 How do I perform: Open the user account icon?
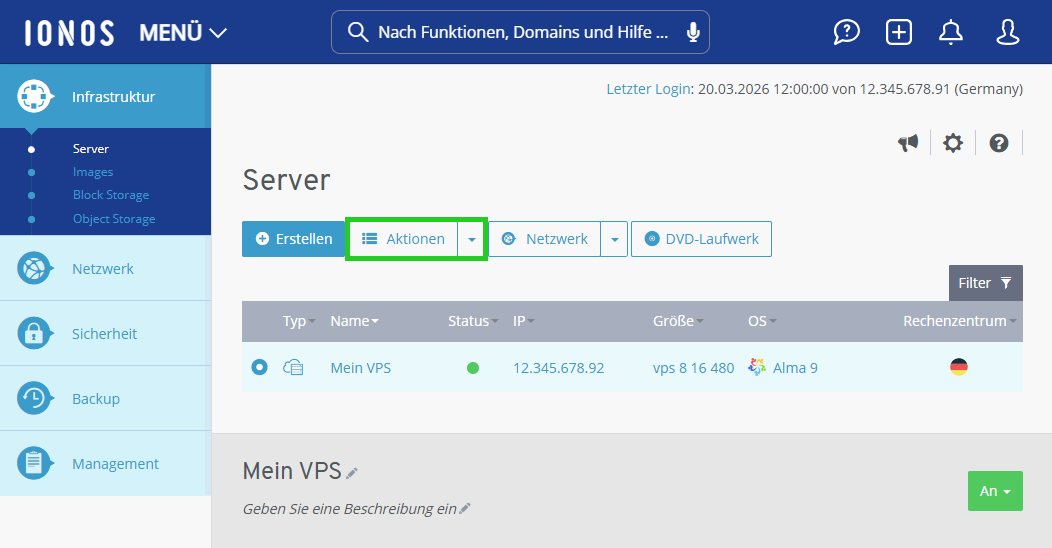coord(1007,32)
